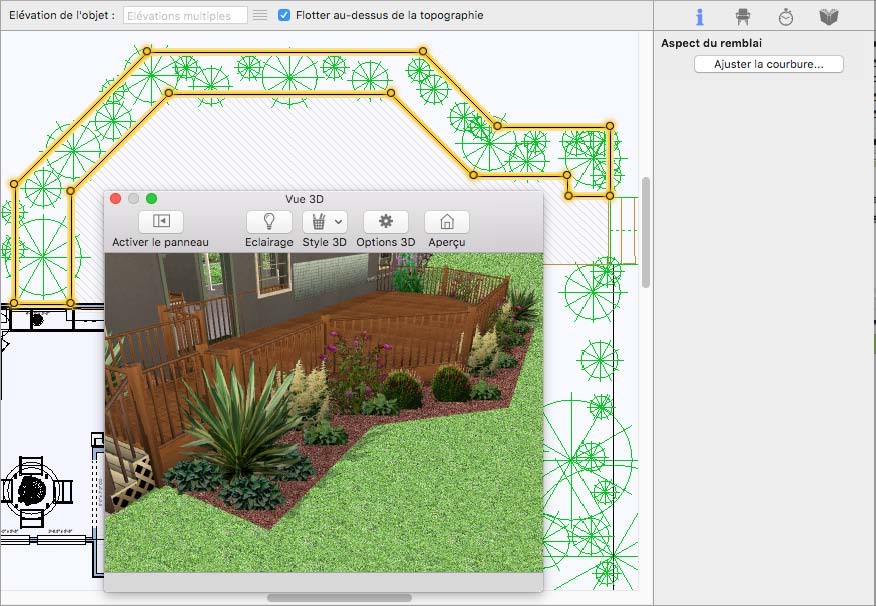Open the book library tab
876x606 pixels.
[x=828, y=17]
